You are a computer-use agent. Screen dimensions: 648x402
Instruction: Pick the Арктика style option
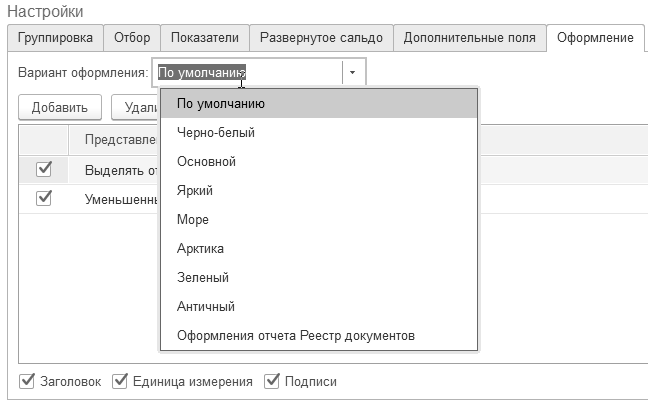coord(200,248)
